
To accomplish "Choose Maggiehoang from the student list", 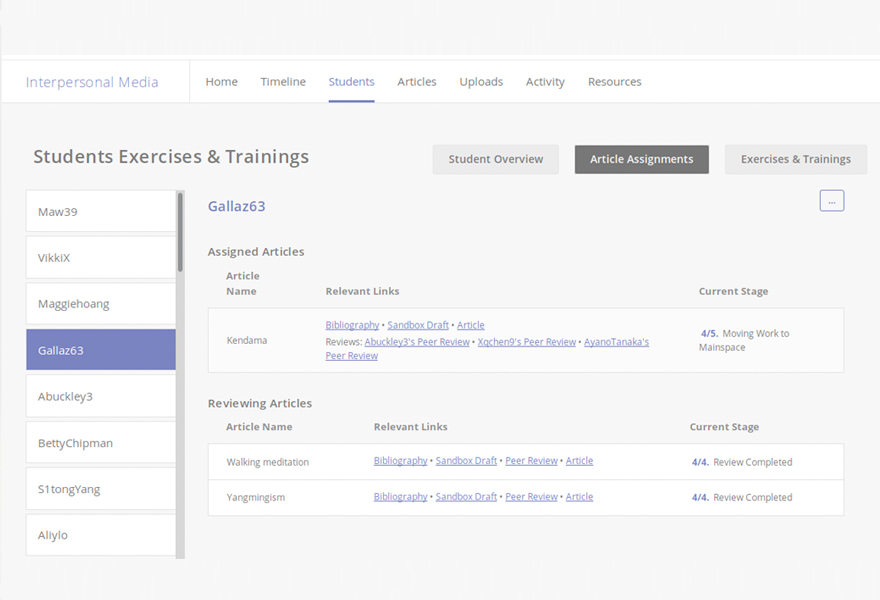I will point(101,304).
